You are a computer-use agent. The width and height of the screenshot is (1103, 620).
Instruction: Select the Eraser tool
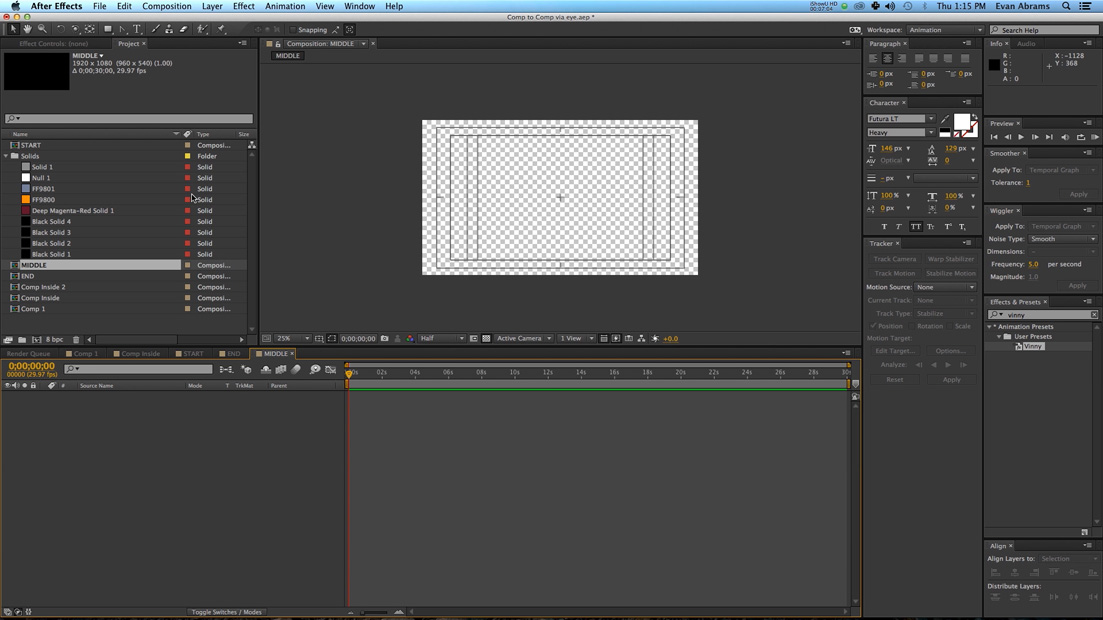pos(184,30)
